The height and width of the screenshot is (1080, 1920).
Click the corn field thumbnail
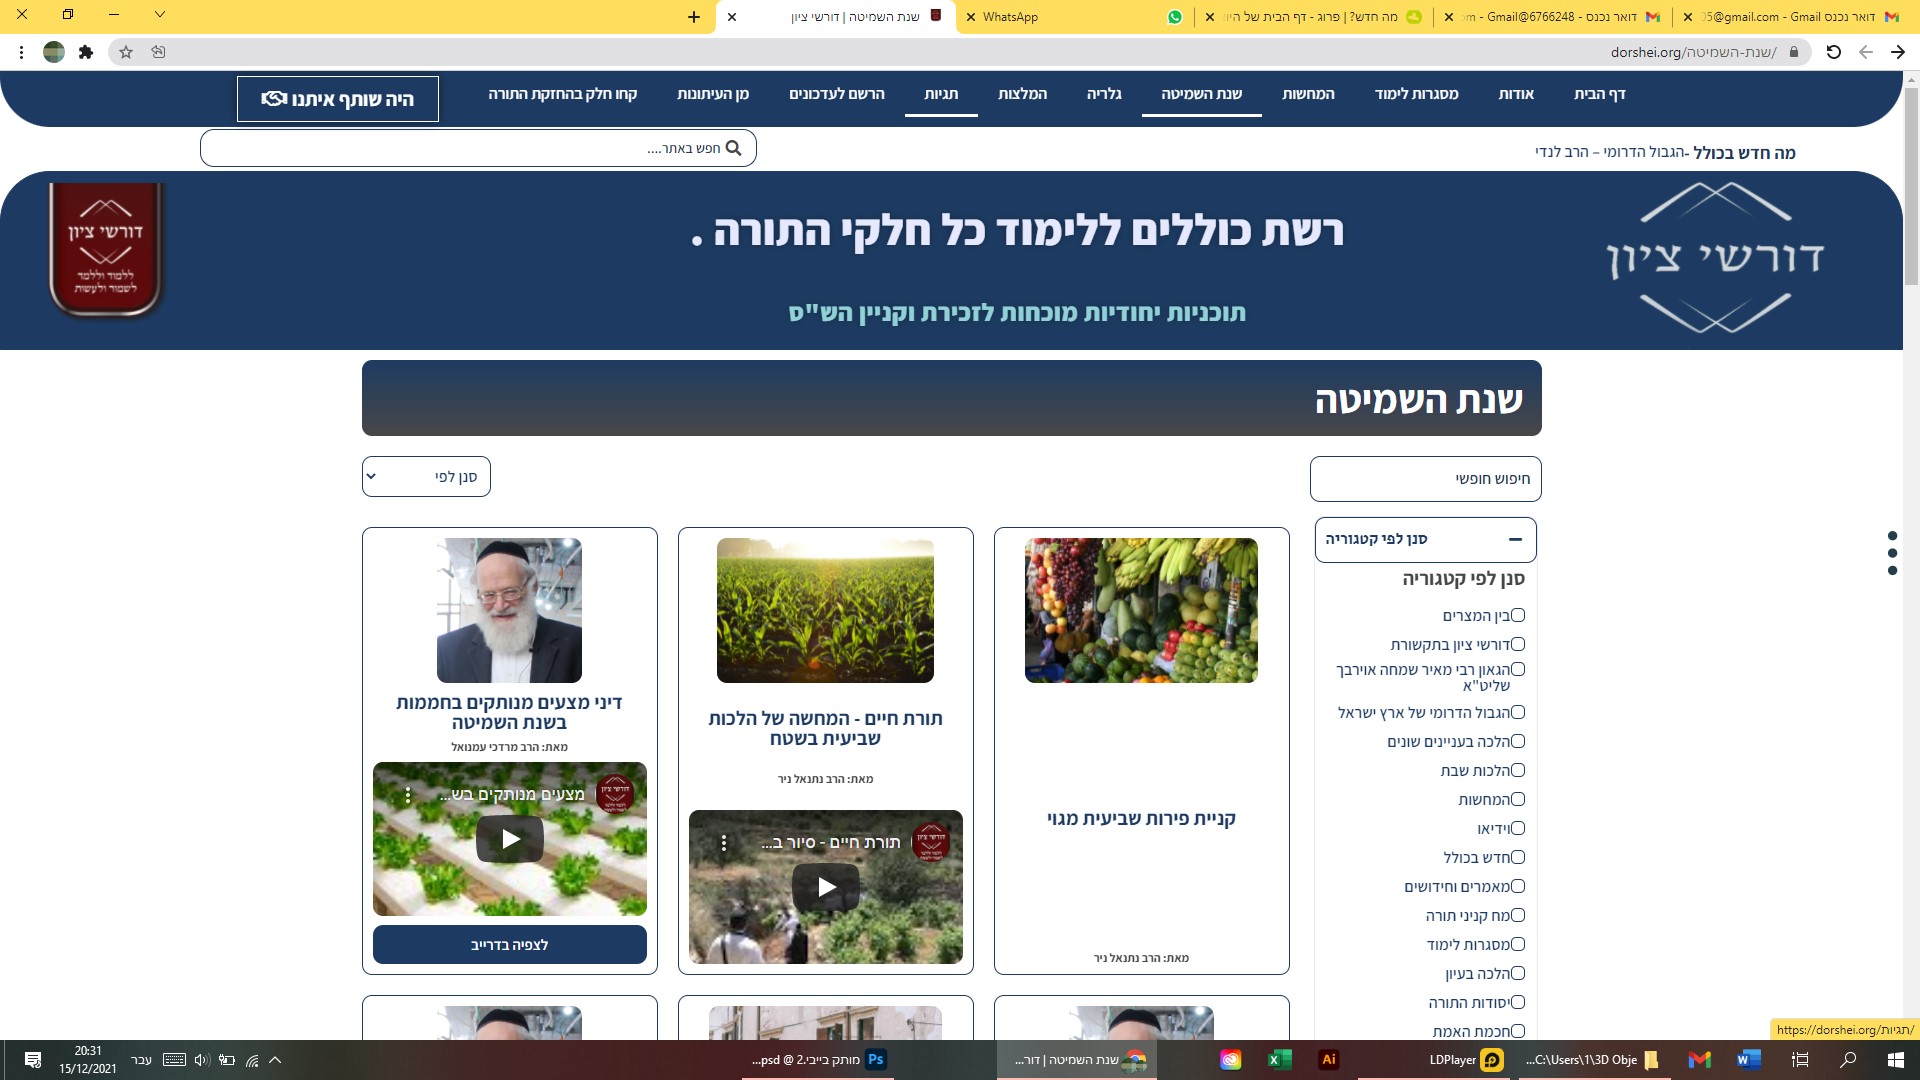(825, 611)
